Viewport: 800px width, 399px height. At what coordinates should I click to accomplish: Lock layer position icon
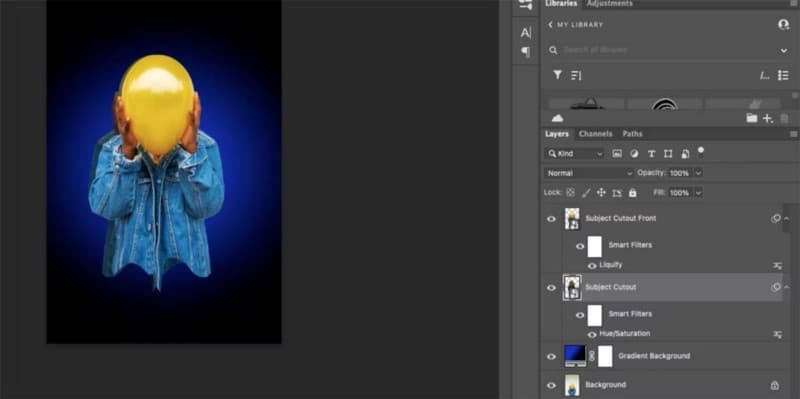point(601,193)
